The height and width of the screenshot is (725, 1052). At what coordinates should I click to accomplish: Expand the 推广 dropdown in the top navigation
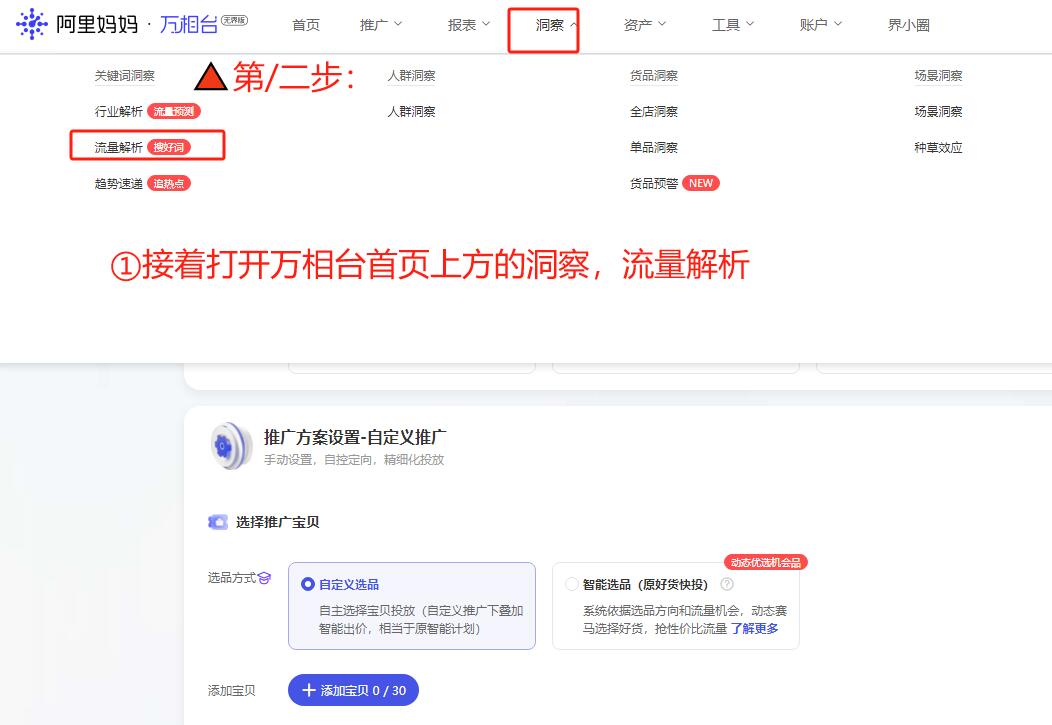pyautogui.click(x=380, y=25)
